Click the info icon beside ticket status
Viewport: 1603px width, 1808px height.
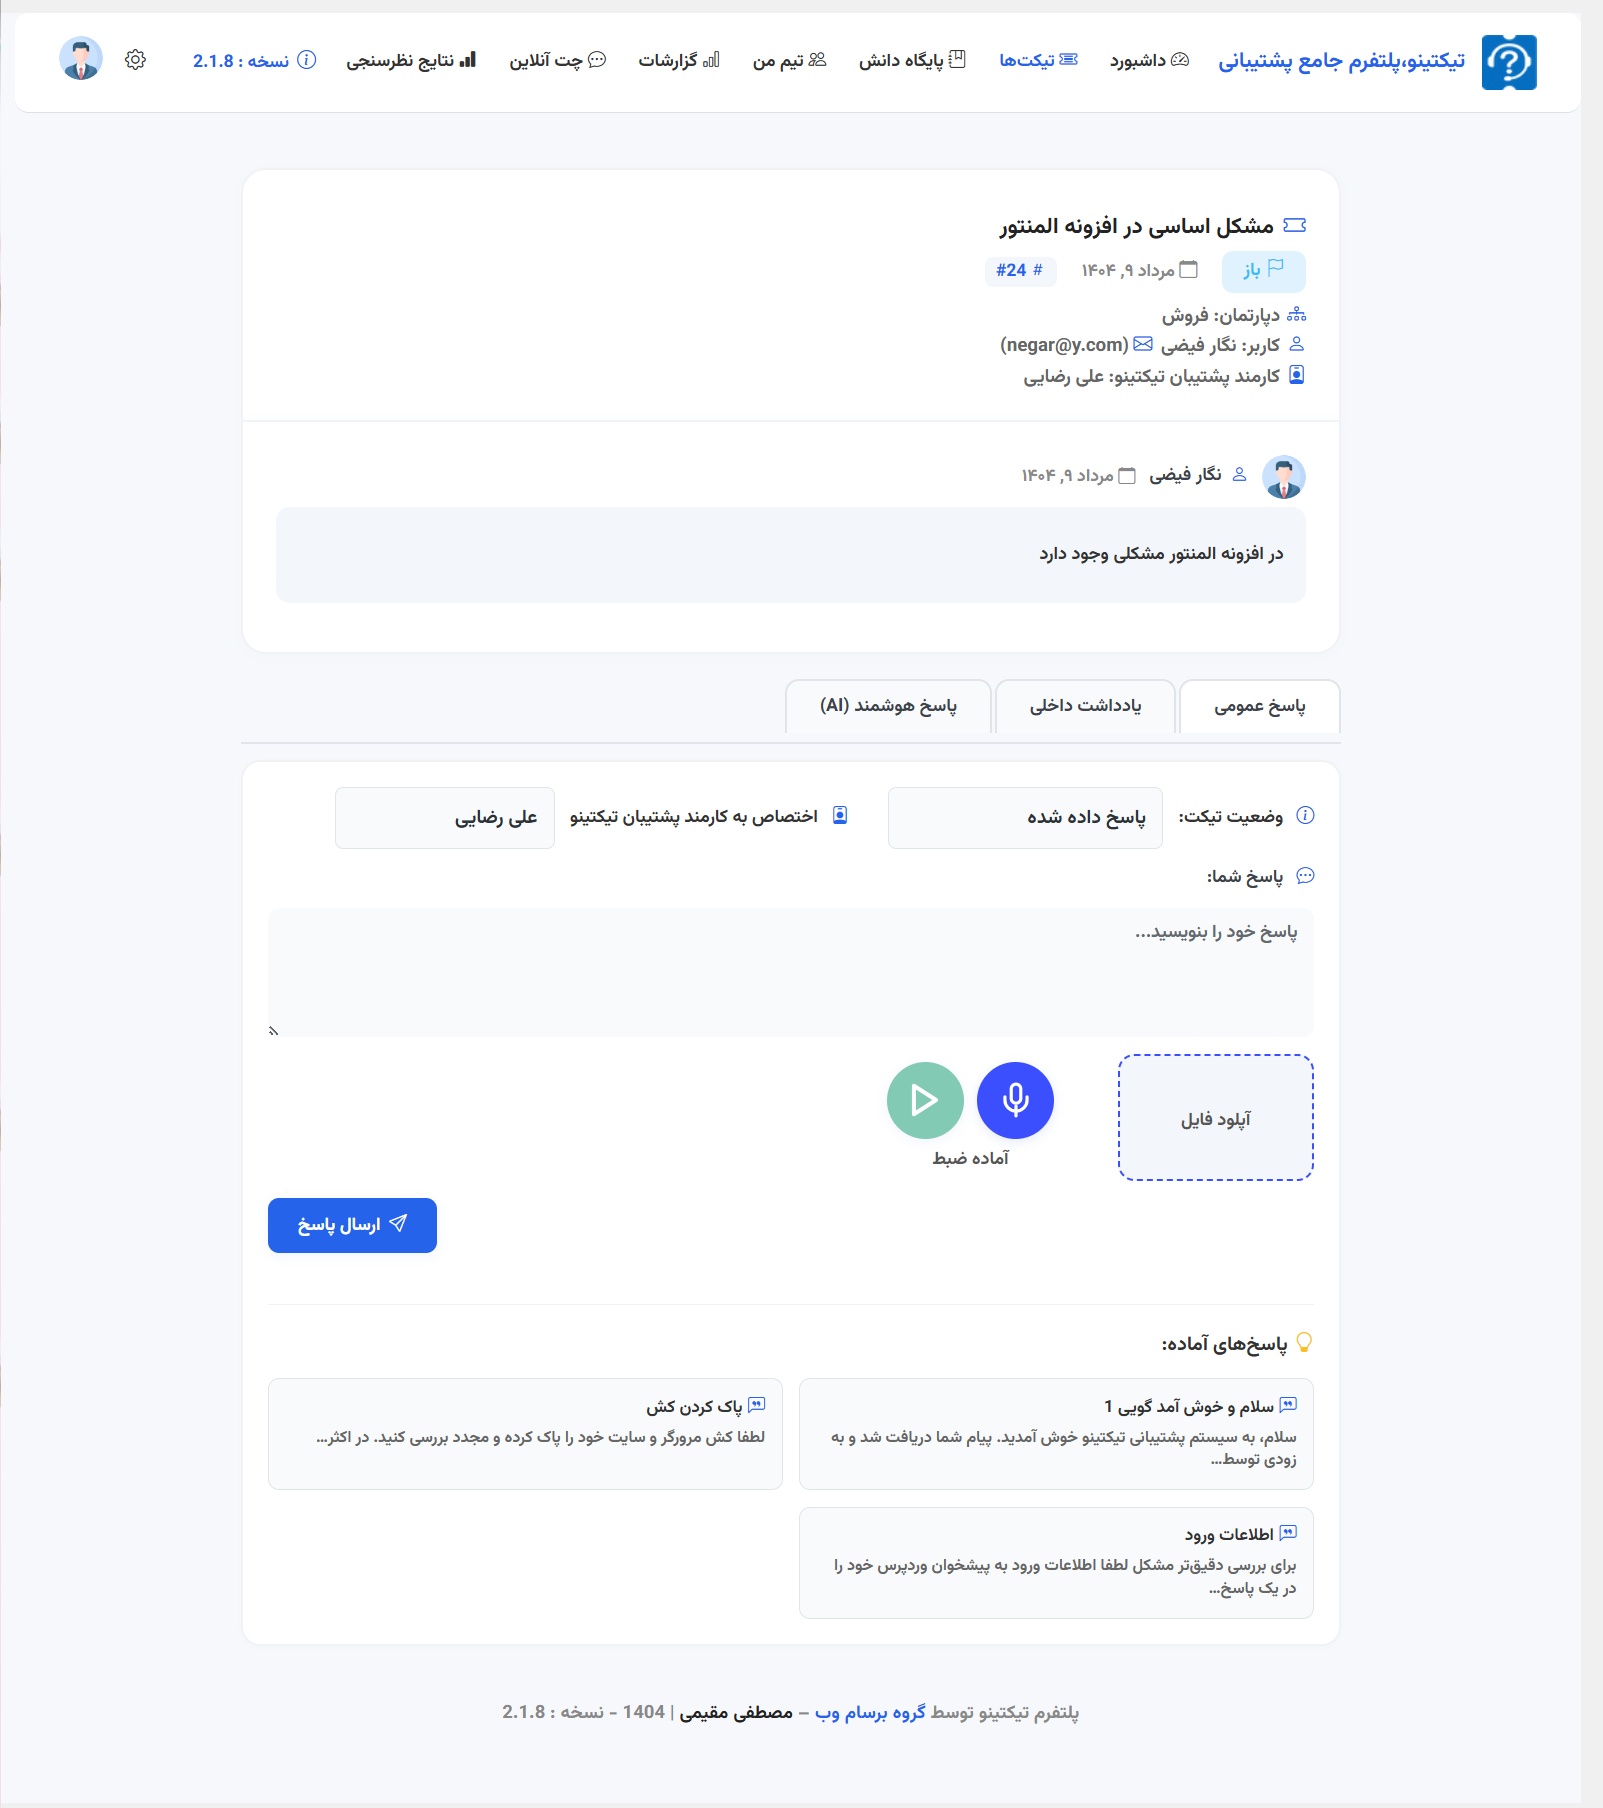pyautogui.click(x=1305, y=816)
